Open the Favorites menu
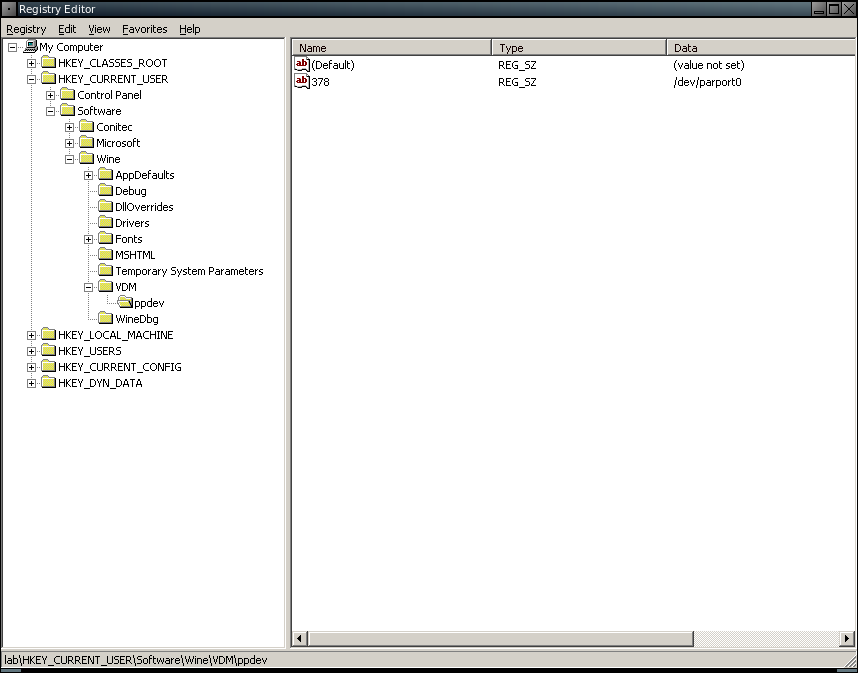The height and width of the screenshot is (673, 858). pos(145,29)
